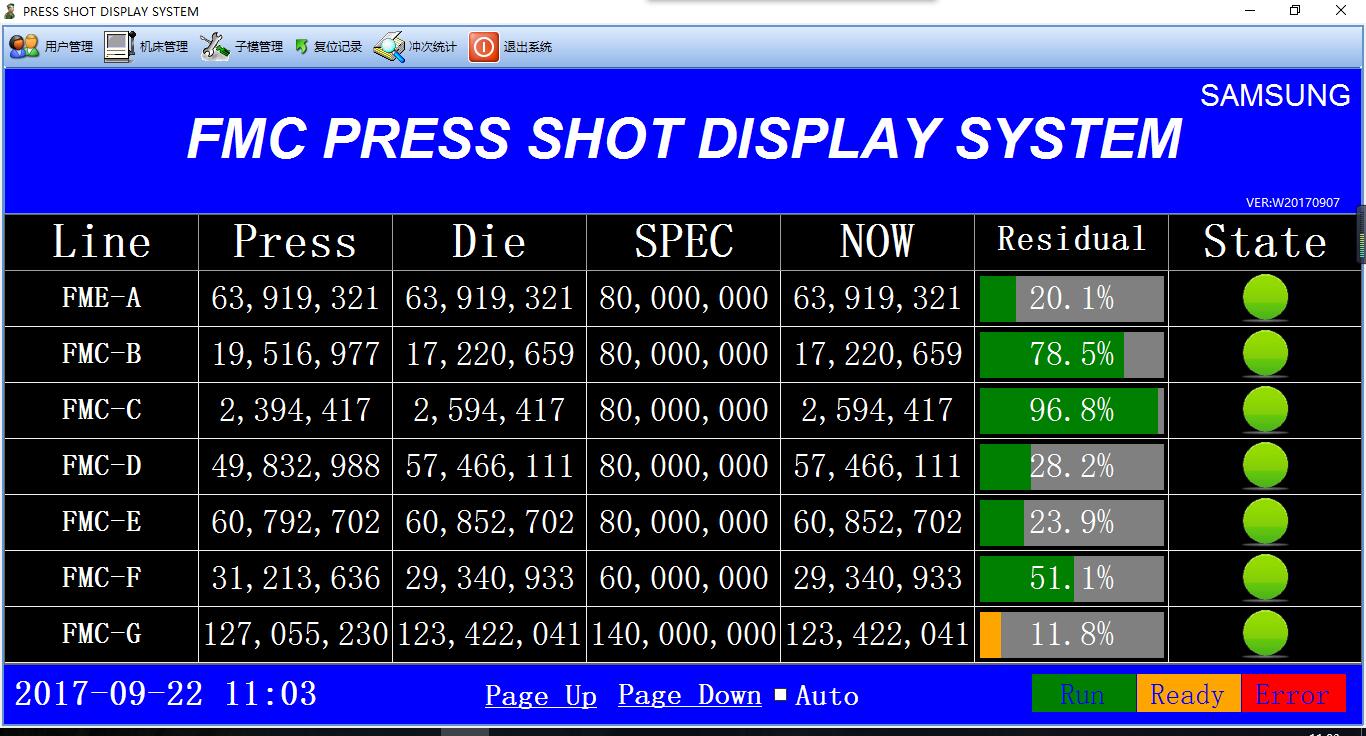1366x736 pixels.
Task: Select the FMC-B line cell
Action: [101, 354]
